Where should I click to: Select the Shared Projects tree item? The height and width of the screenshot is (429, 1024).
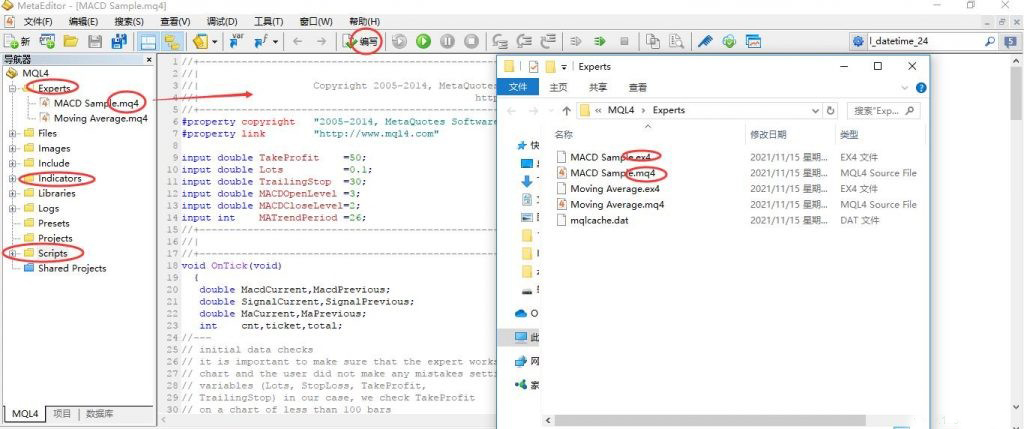tap(72, 268)
